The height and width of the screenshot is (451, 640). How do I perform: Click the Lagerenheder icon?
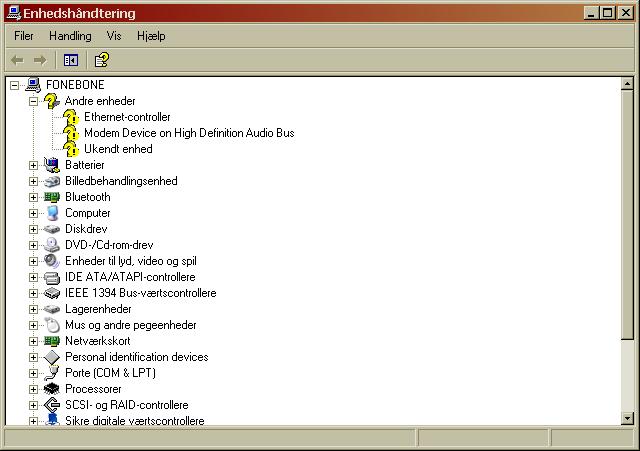pos(52,309)
